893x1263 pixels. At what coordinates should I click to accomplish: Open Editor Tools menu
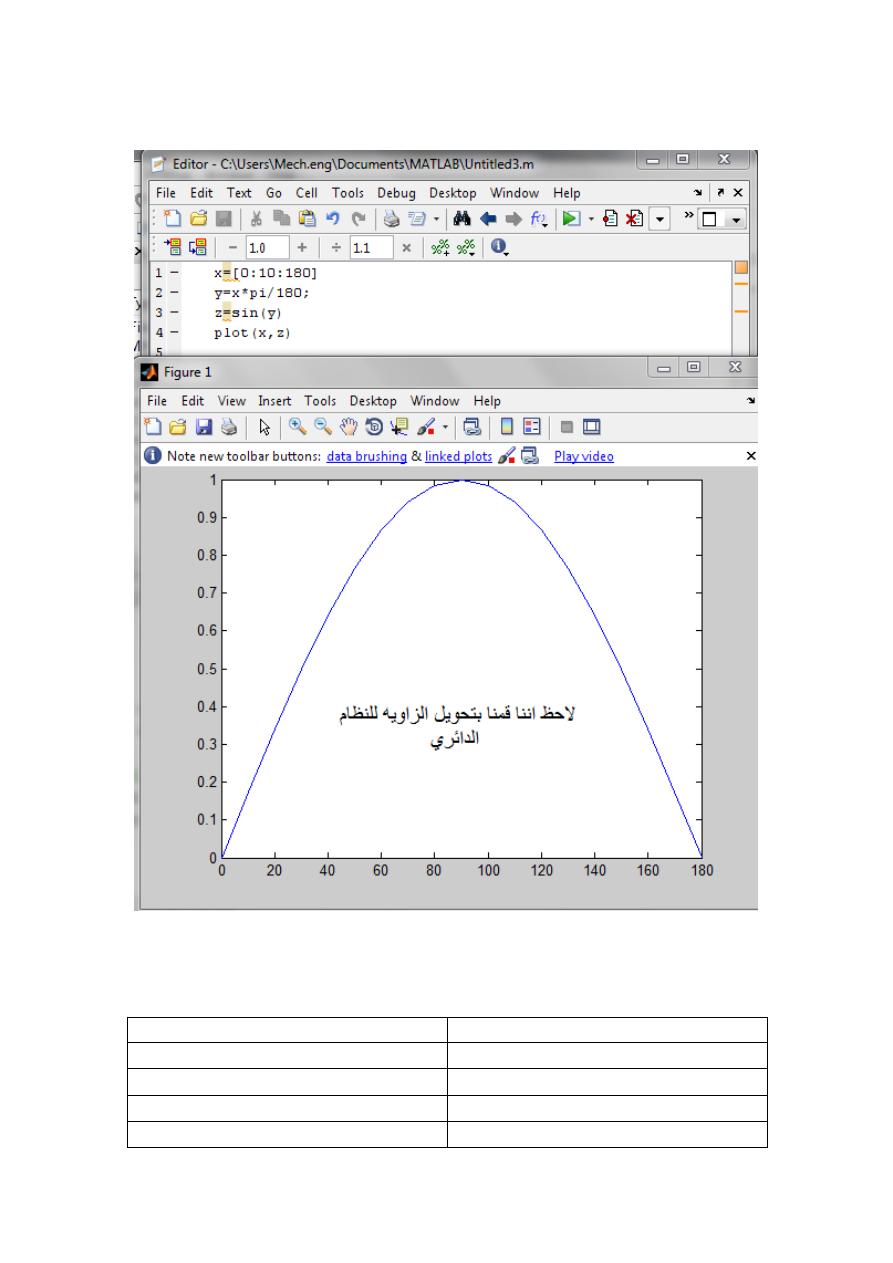click(348, 193)
